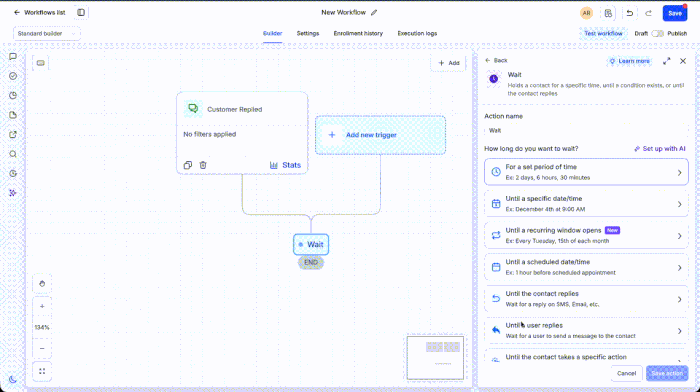This screenshot has height=392, width=700.
Task: Duplicate the Customer Replied trigger
Action: (x=188, y=165)
